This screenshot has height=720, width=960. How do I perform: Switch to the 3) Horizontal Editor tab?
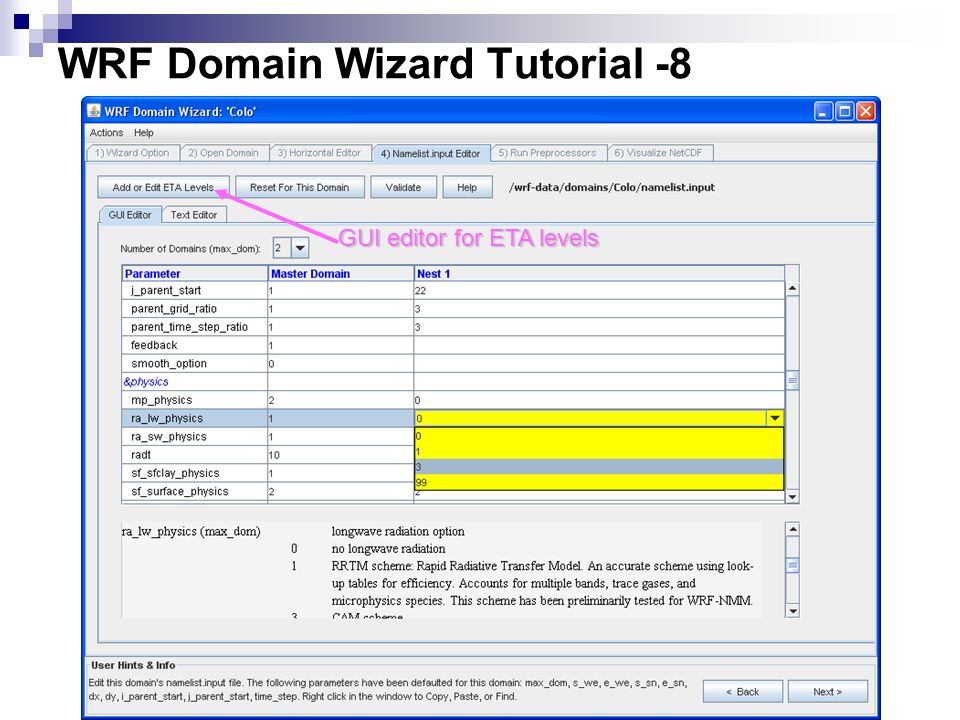point(319,153)
